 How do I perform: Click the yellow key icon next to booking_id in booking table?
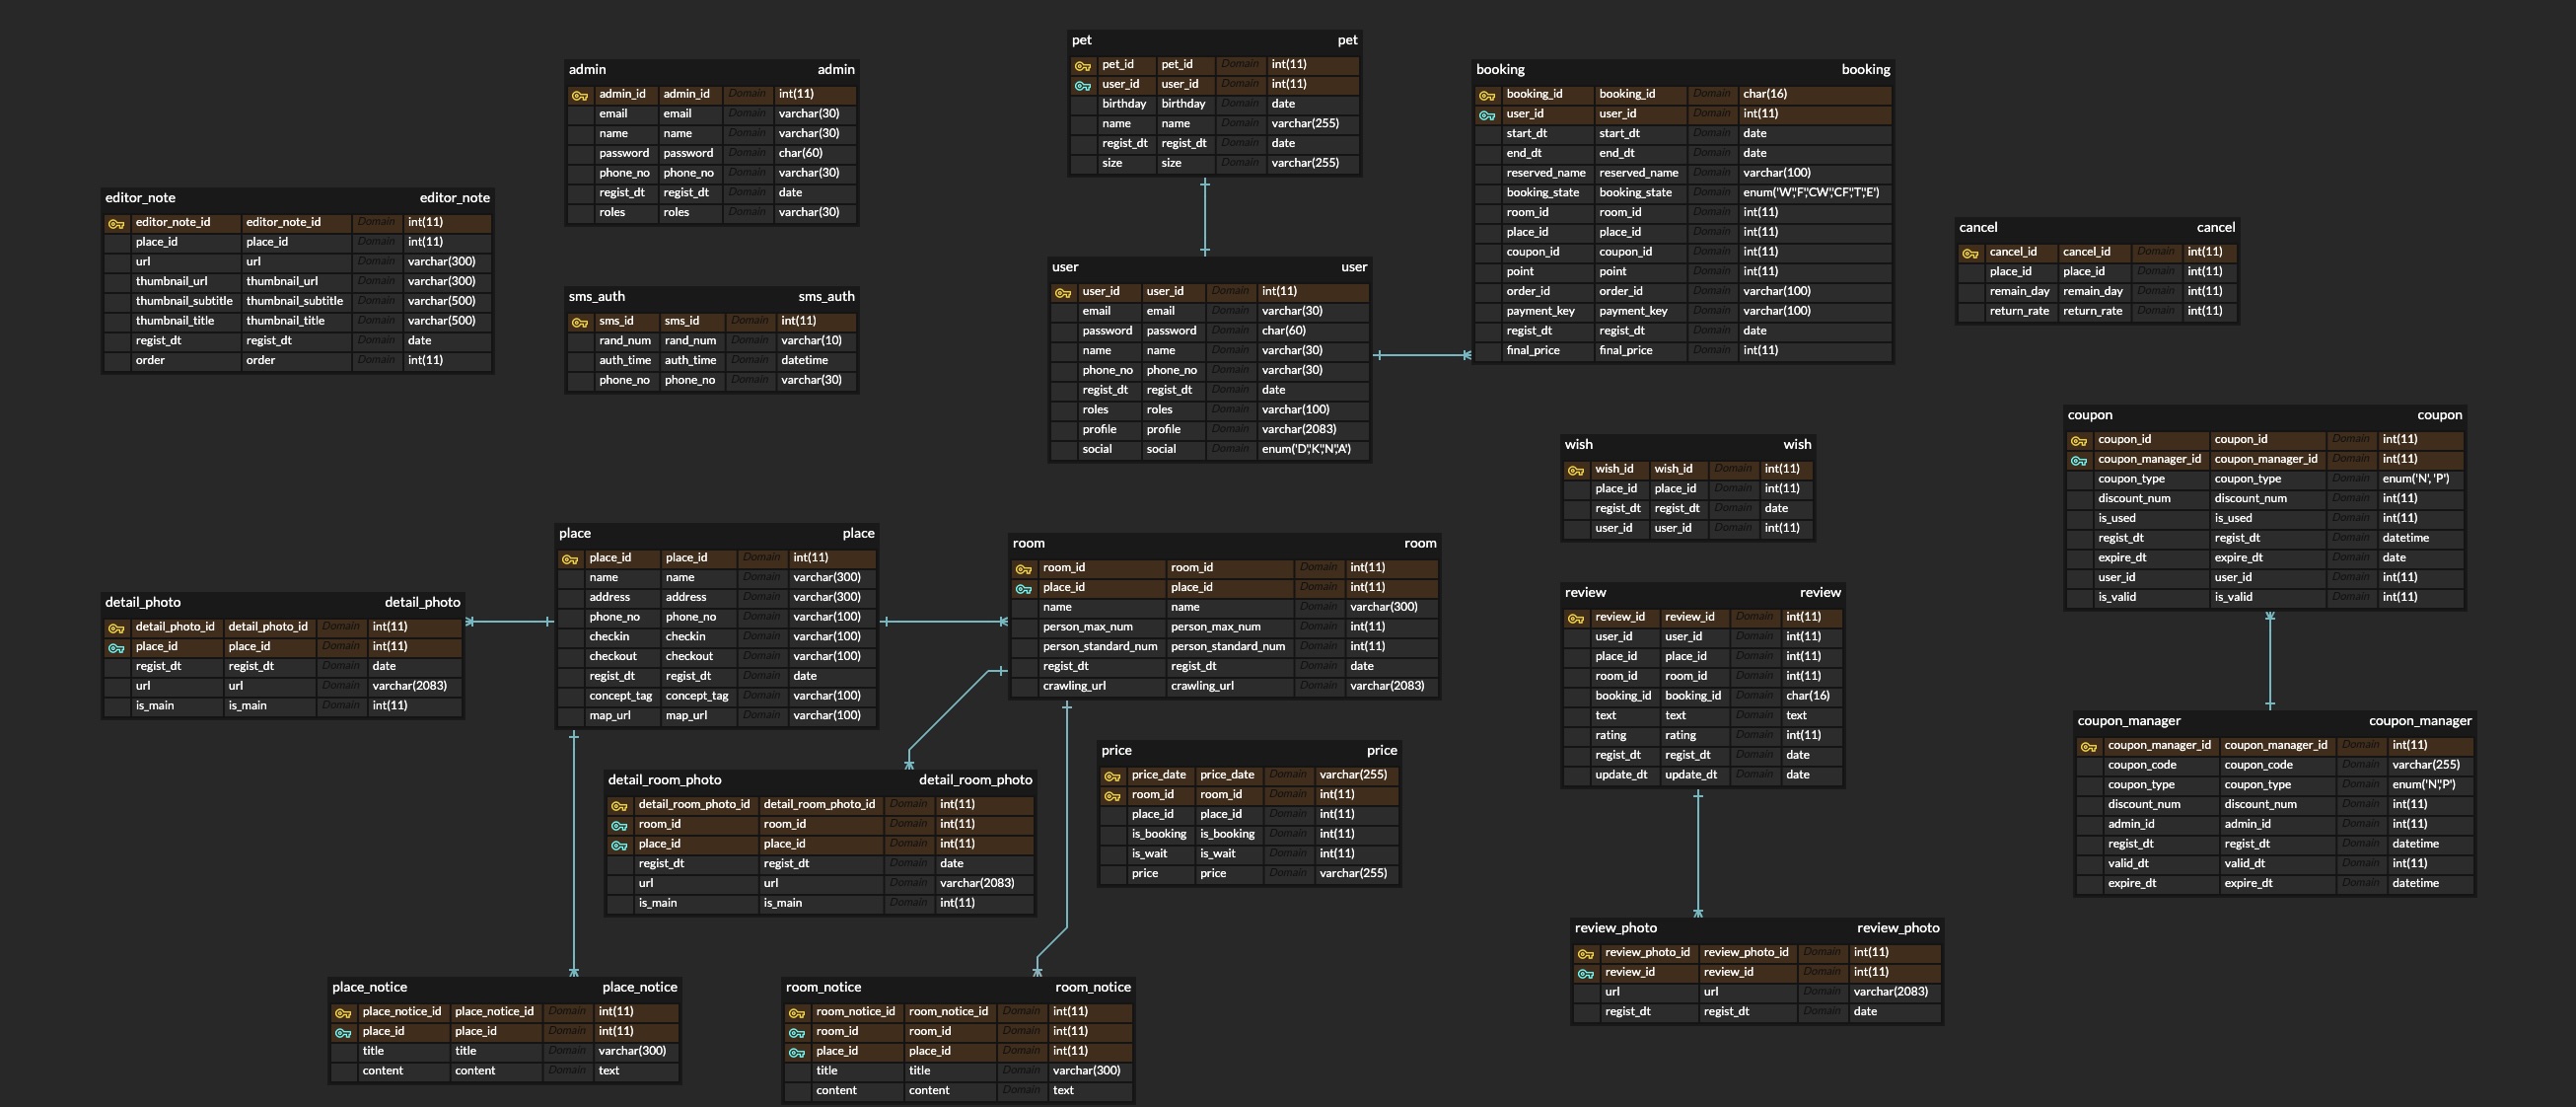point(1486,96)
